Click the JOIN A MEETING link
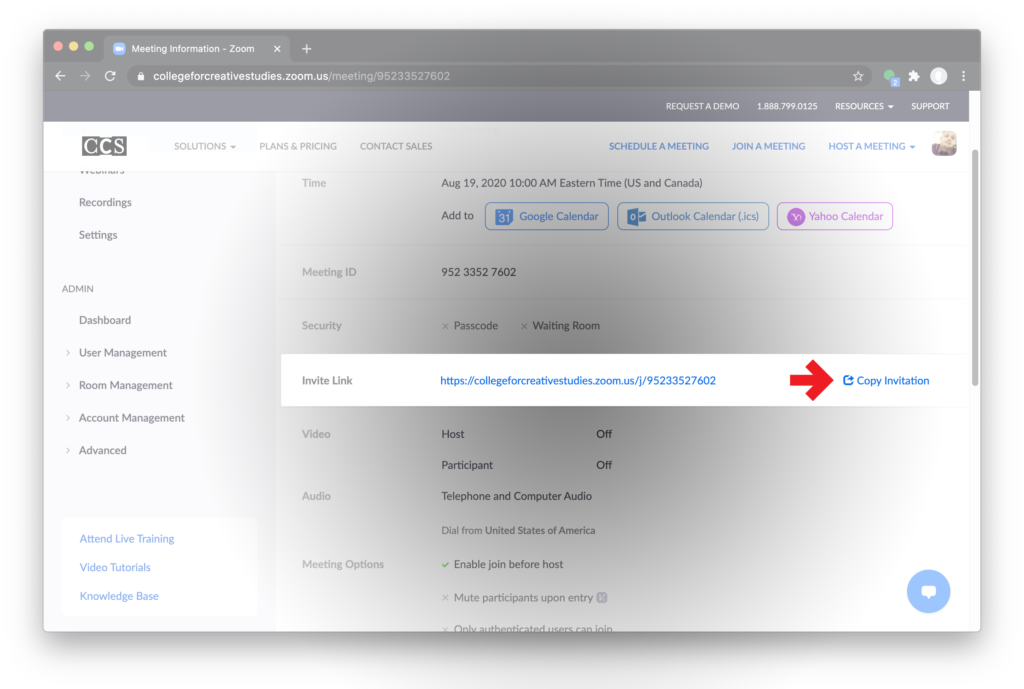The image size is (1024, 689). 767,145
